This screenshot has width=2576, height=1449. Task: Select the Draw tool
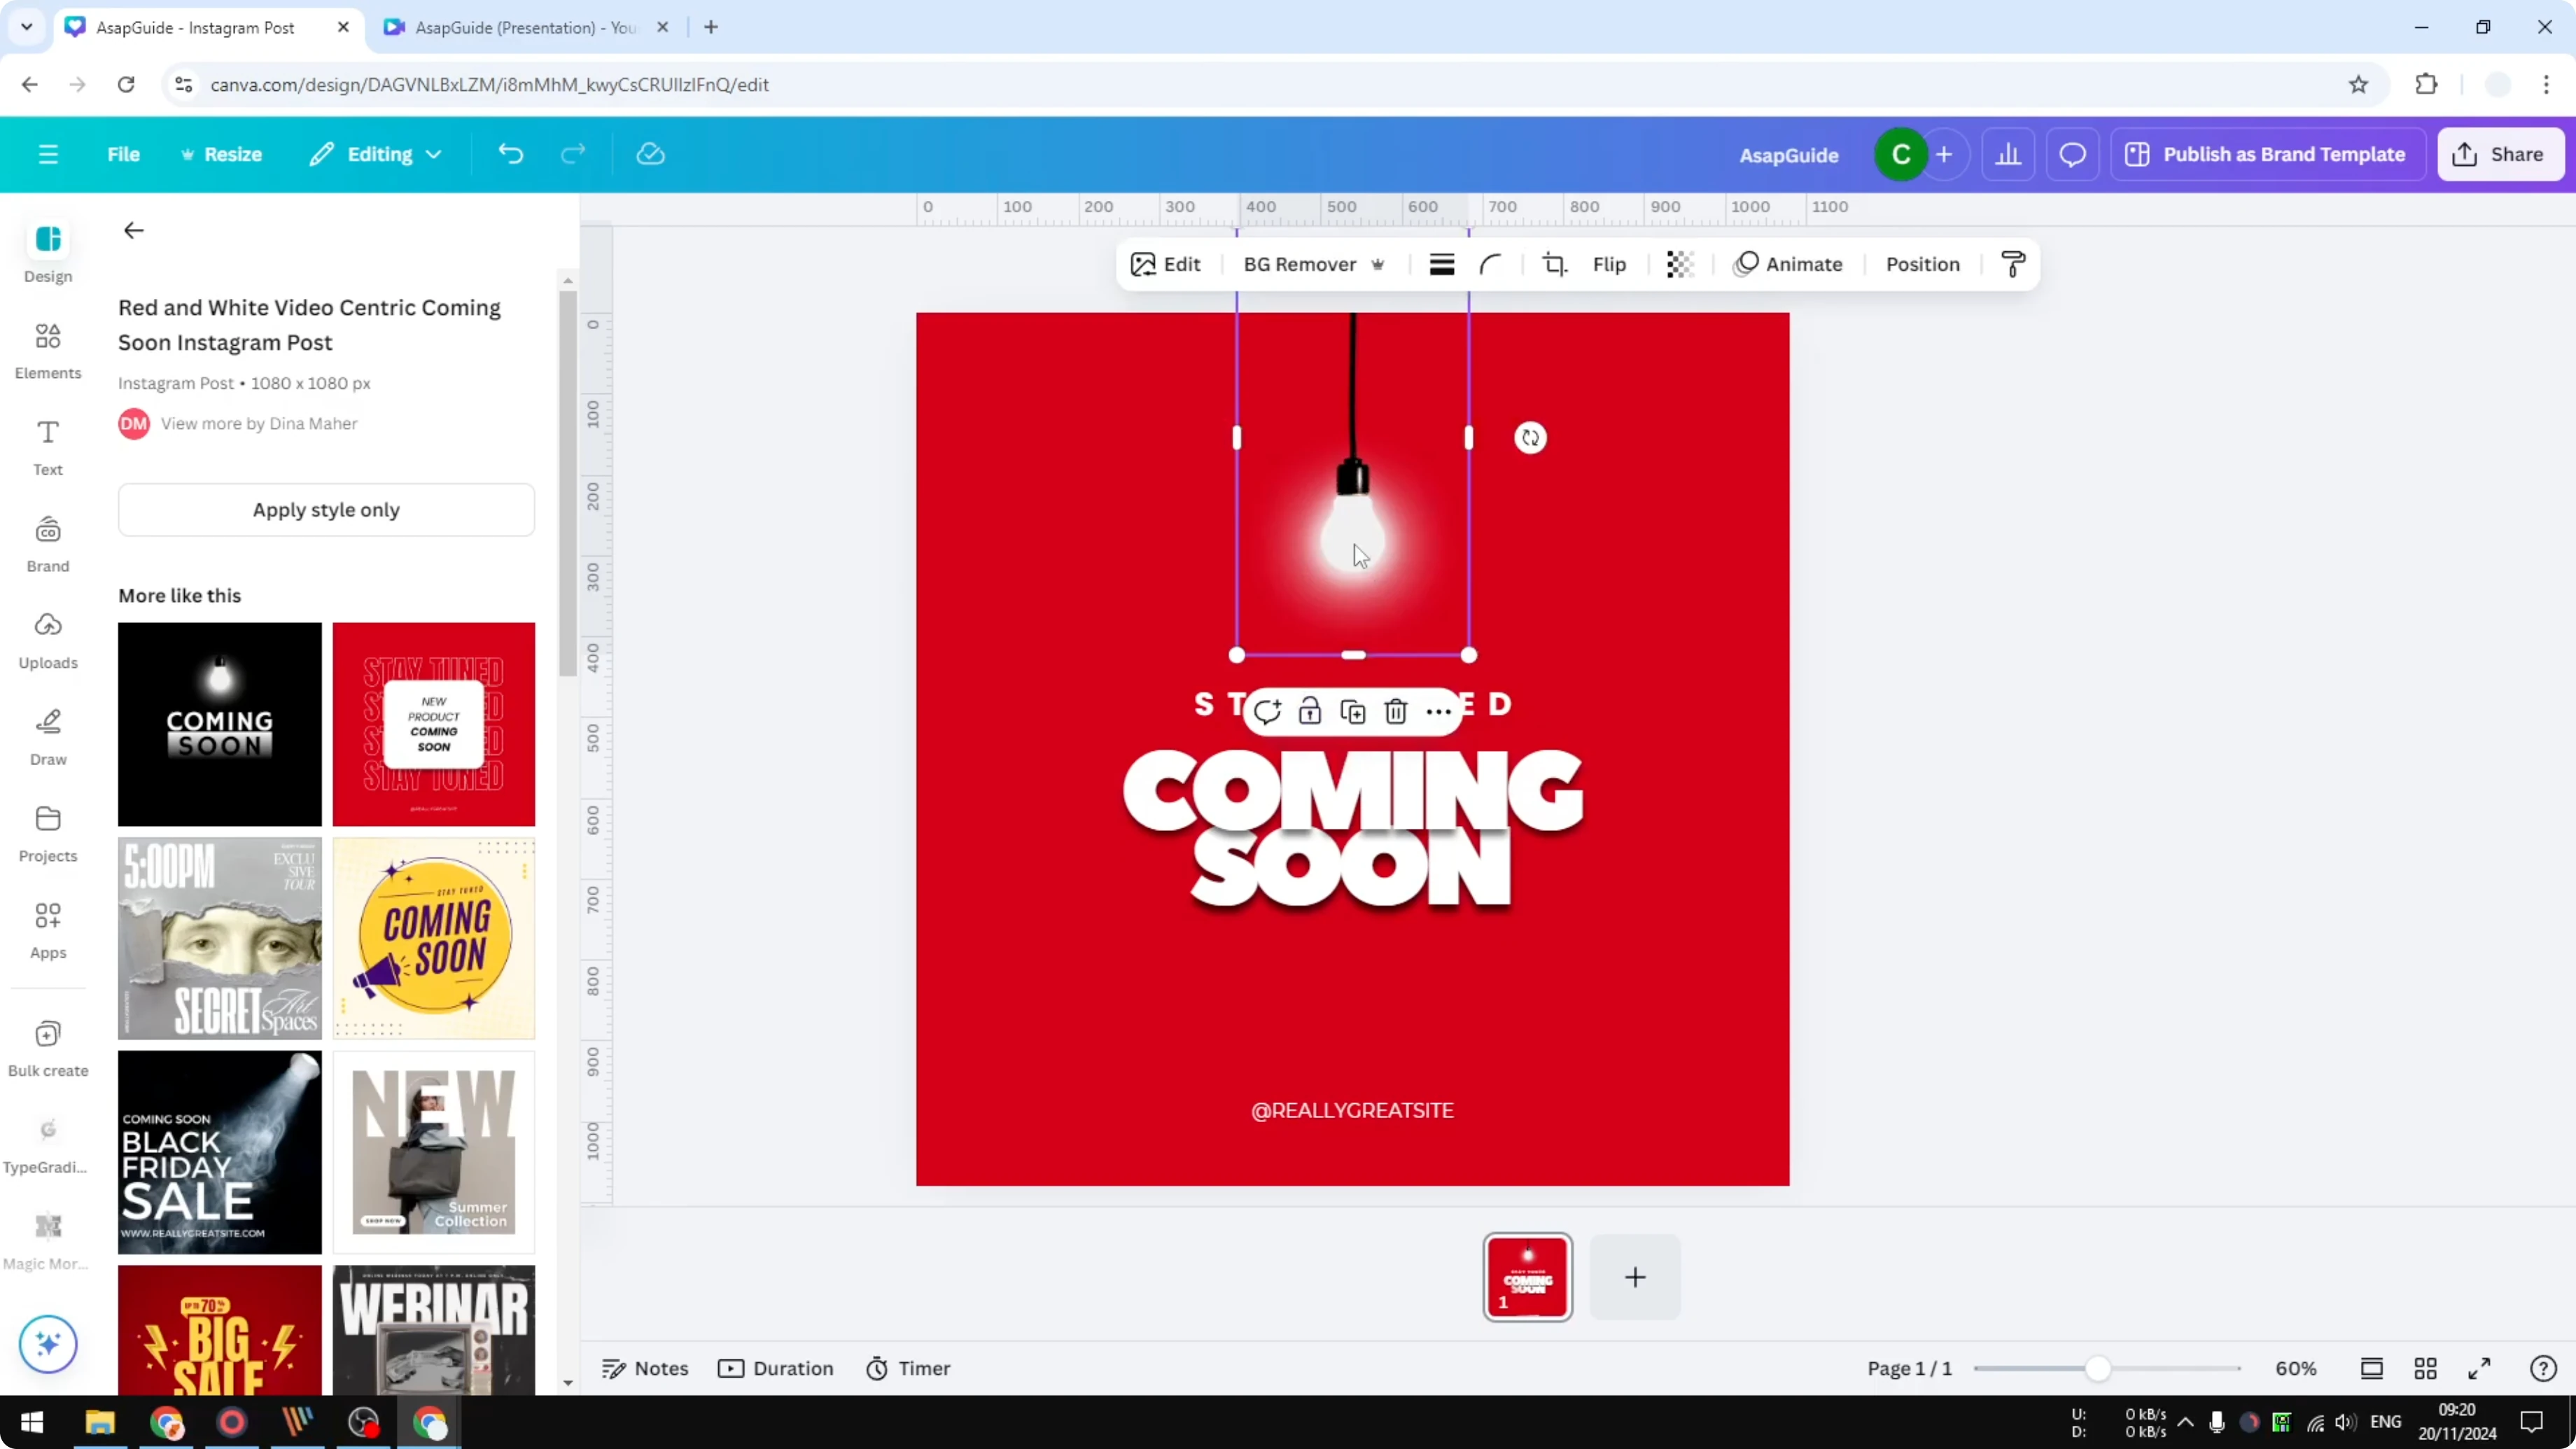coord(47,735)
